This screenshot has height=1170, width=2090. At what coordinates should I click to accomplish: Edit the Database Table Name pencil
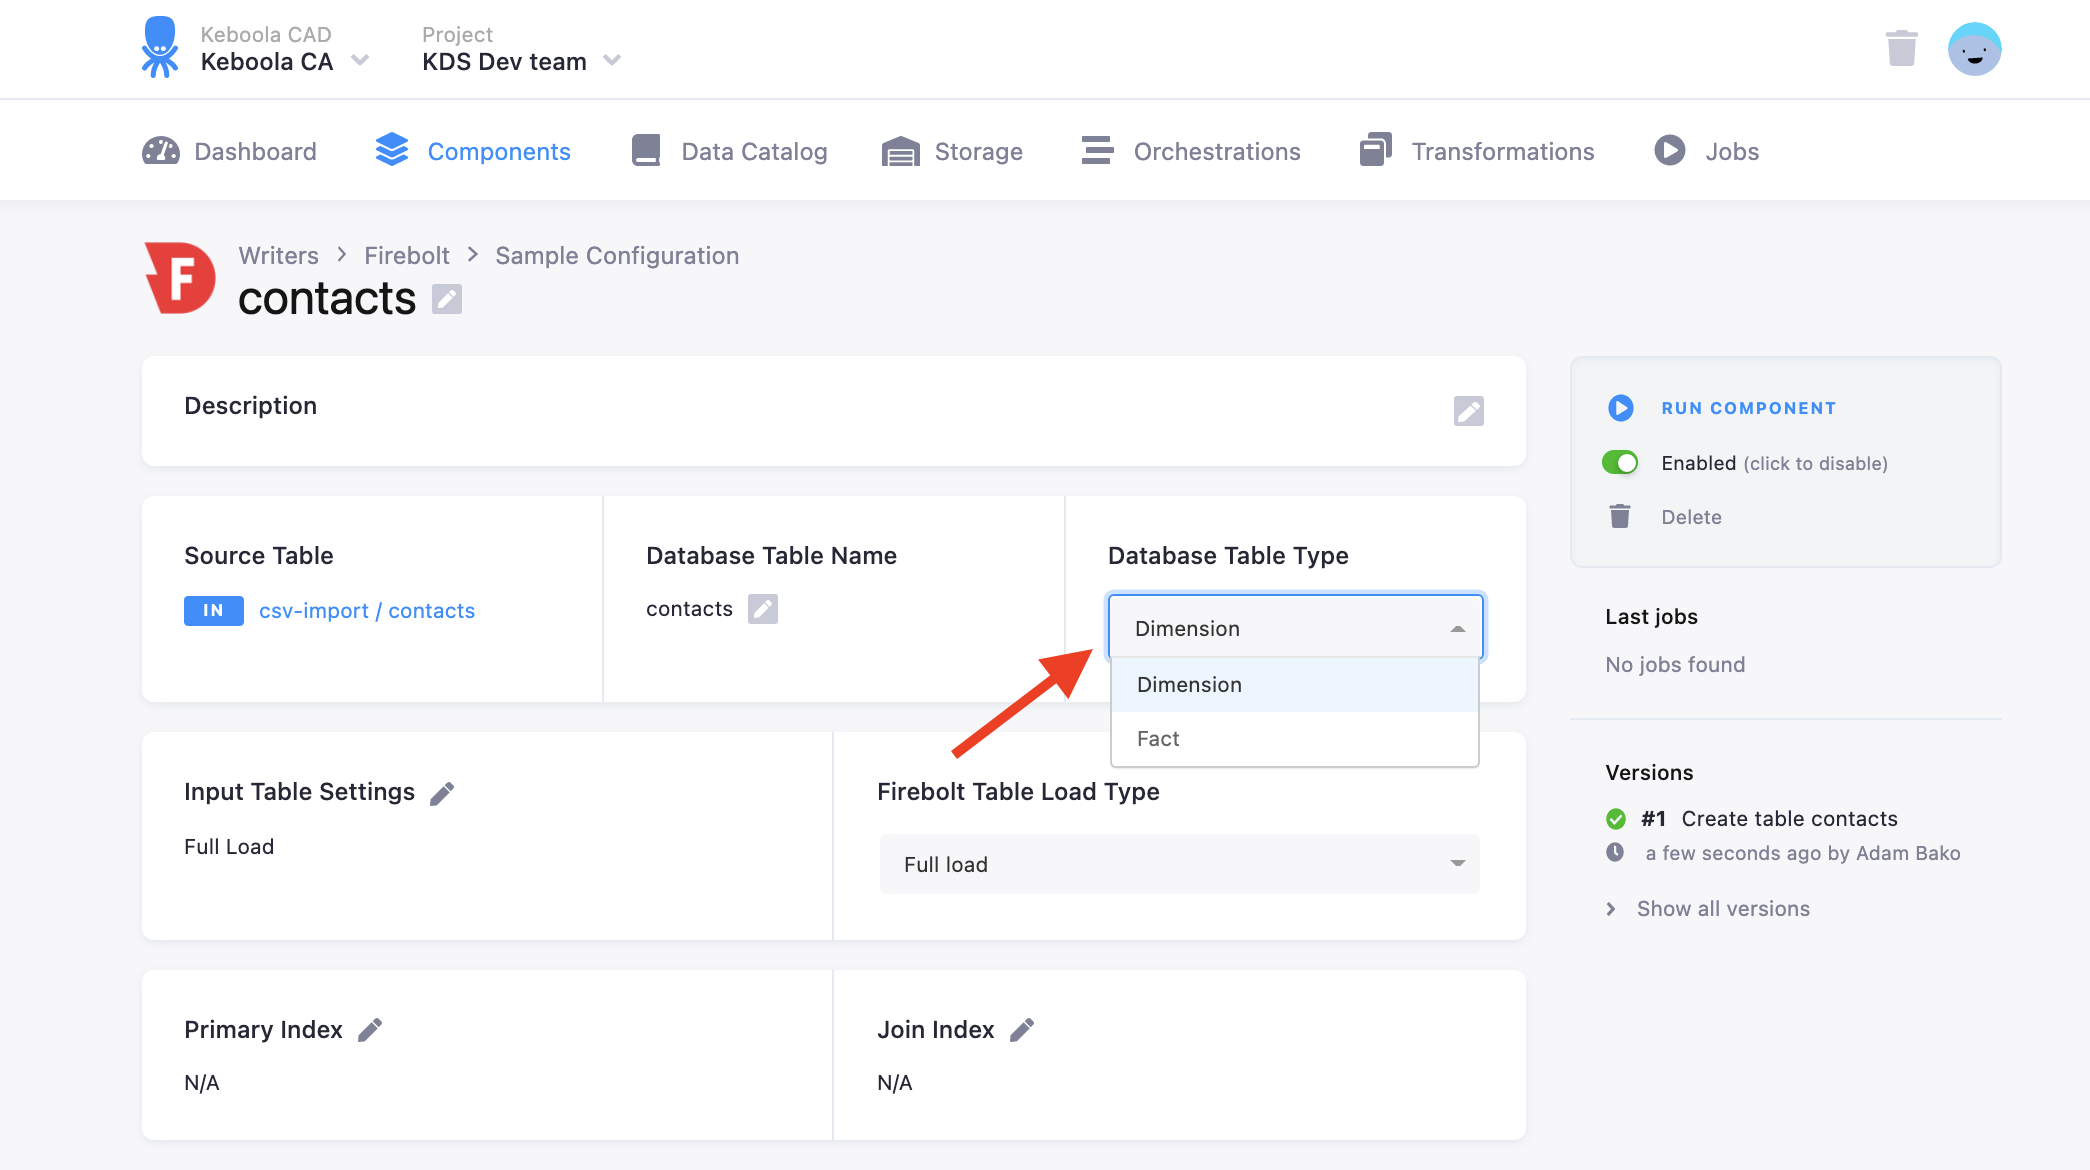click(x=763, y=609)
